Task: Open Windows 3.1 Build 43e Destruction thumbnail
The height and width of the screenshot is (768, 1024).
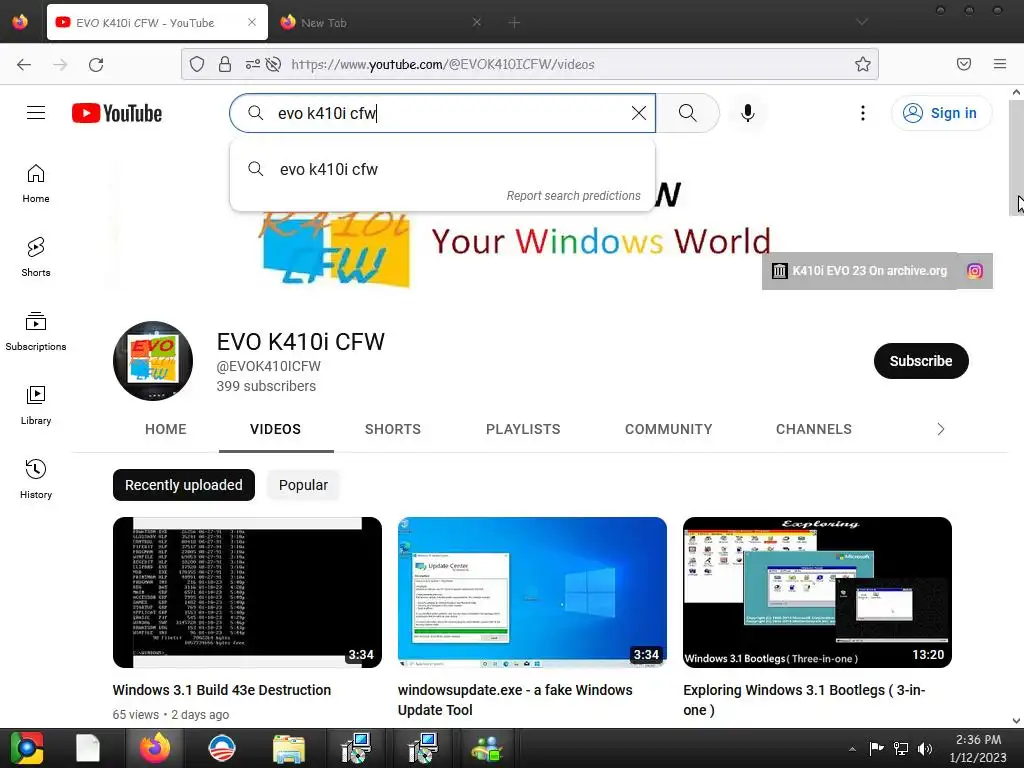Action: coord(248,592)
